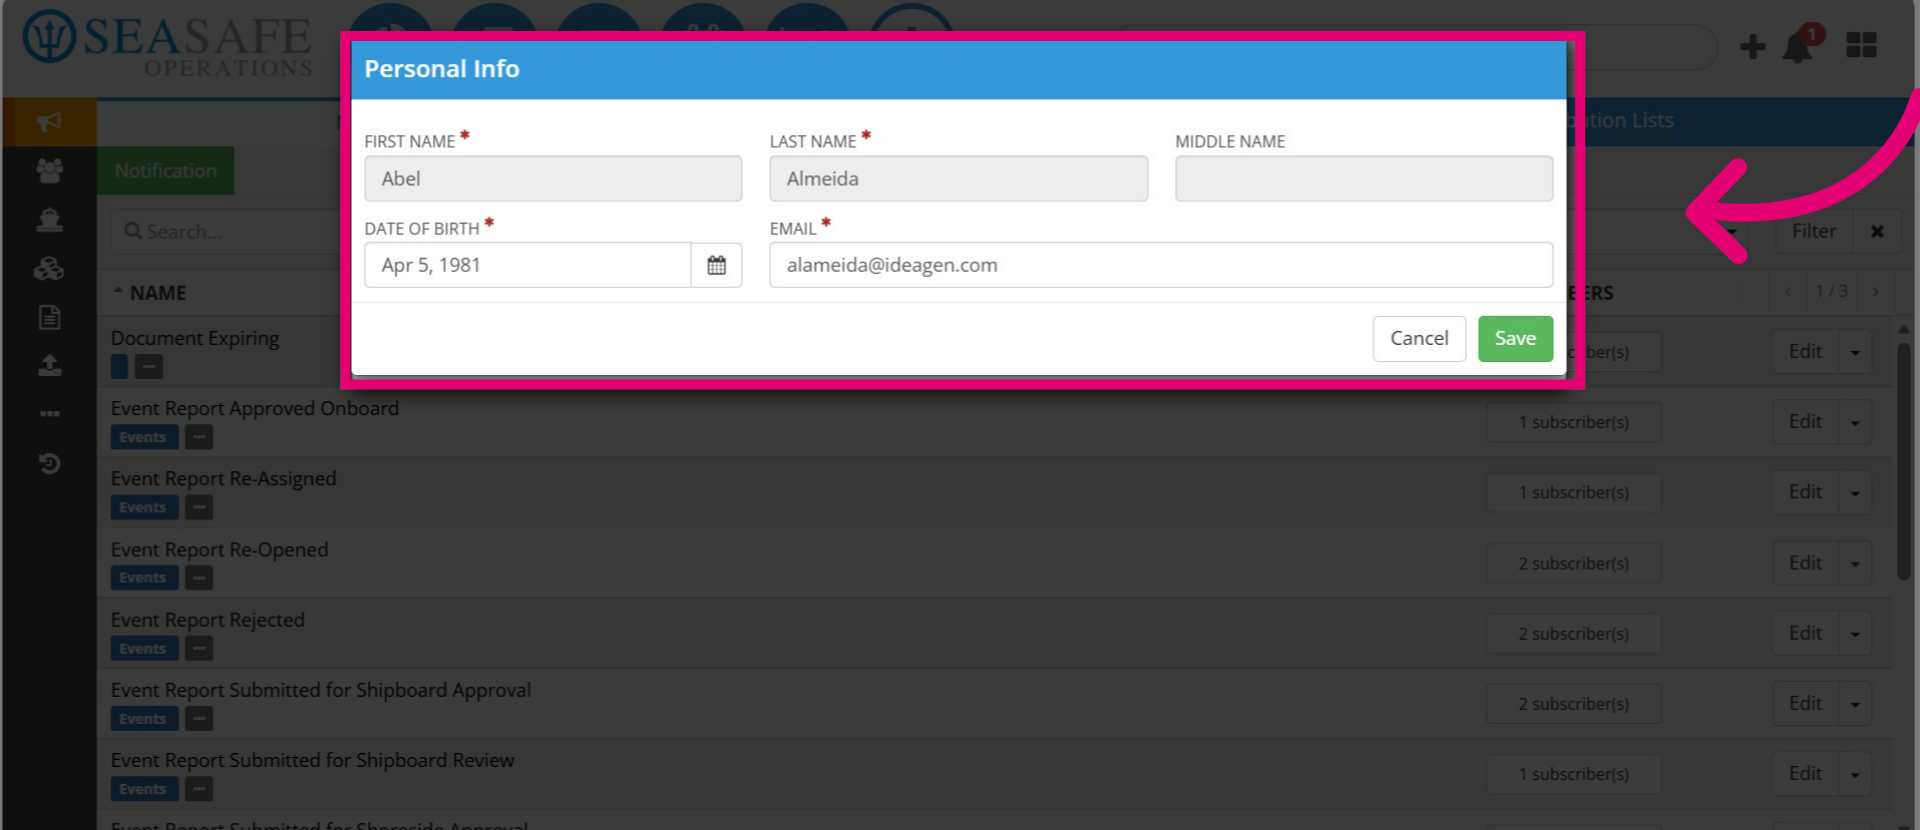Edit Event Report Submitted for Shipboard Approval
This screenshot has height=830, width=1920.
pos(1805,703)
